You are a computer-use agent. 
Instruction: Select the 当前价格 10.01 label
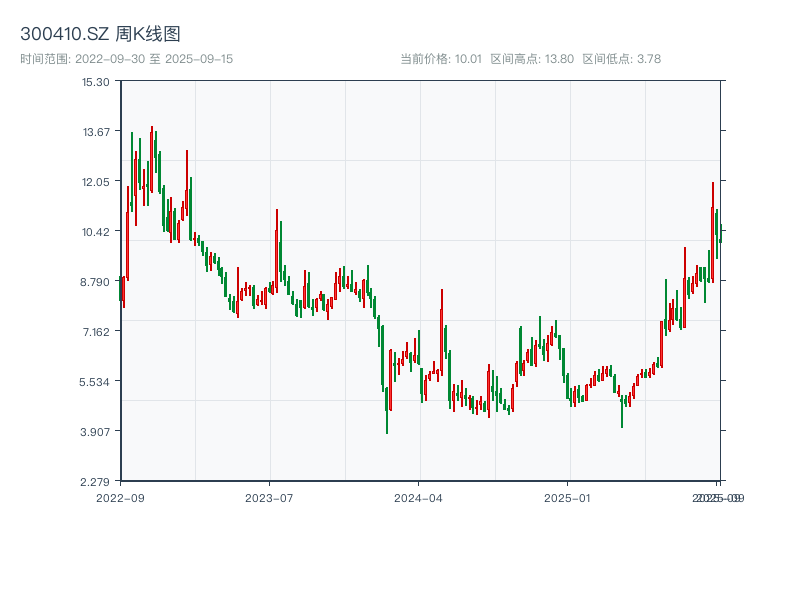pyautogui.click(x=441, y=59)
